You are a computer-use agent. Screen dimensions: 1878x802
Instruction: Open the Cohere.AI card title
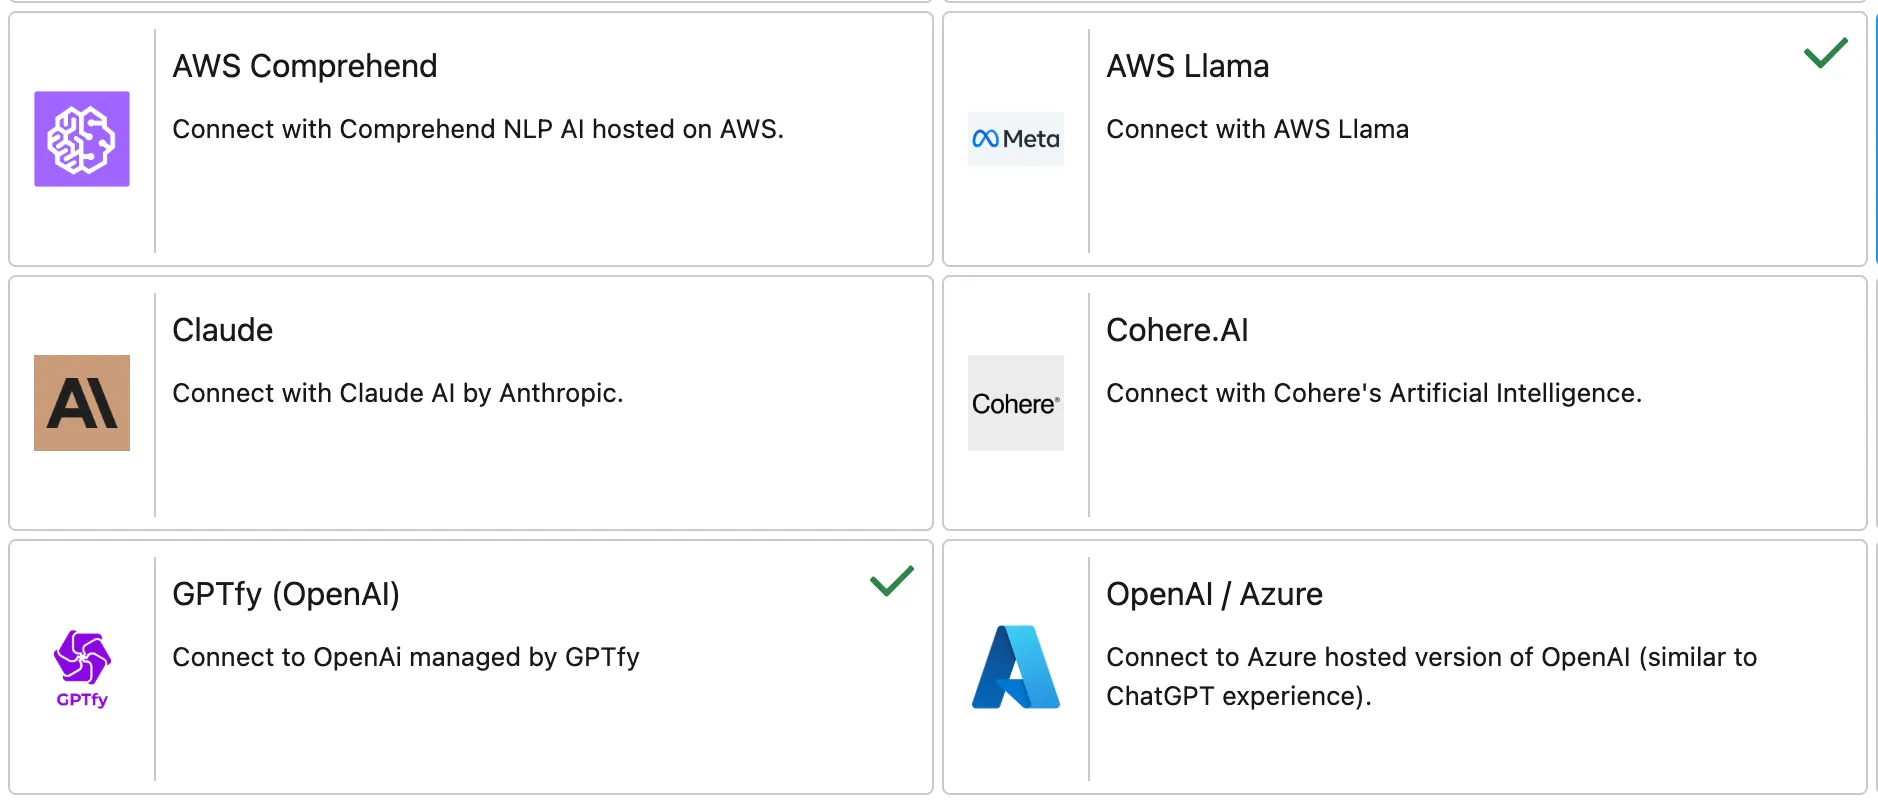click(1177, 330)
